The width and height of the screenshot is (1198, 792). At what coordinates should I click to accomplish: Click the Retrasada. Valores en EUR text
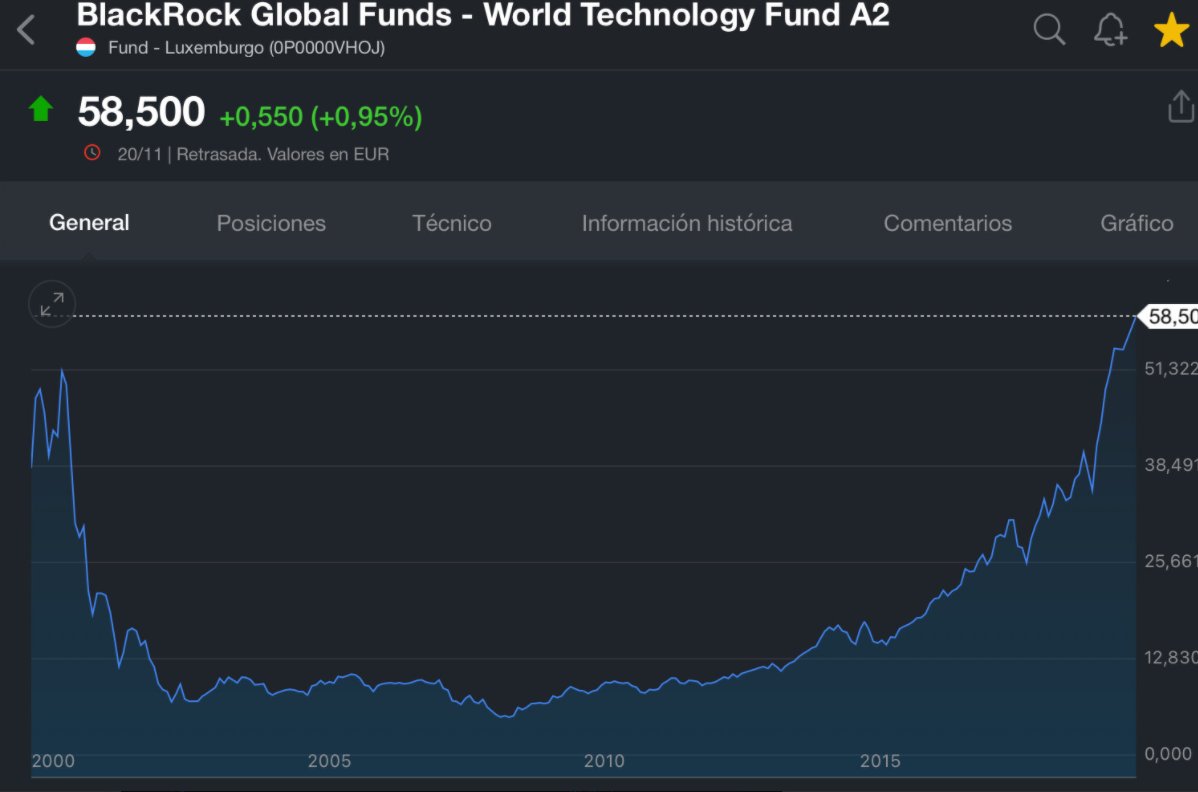283,154
